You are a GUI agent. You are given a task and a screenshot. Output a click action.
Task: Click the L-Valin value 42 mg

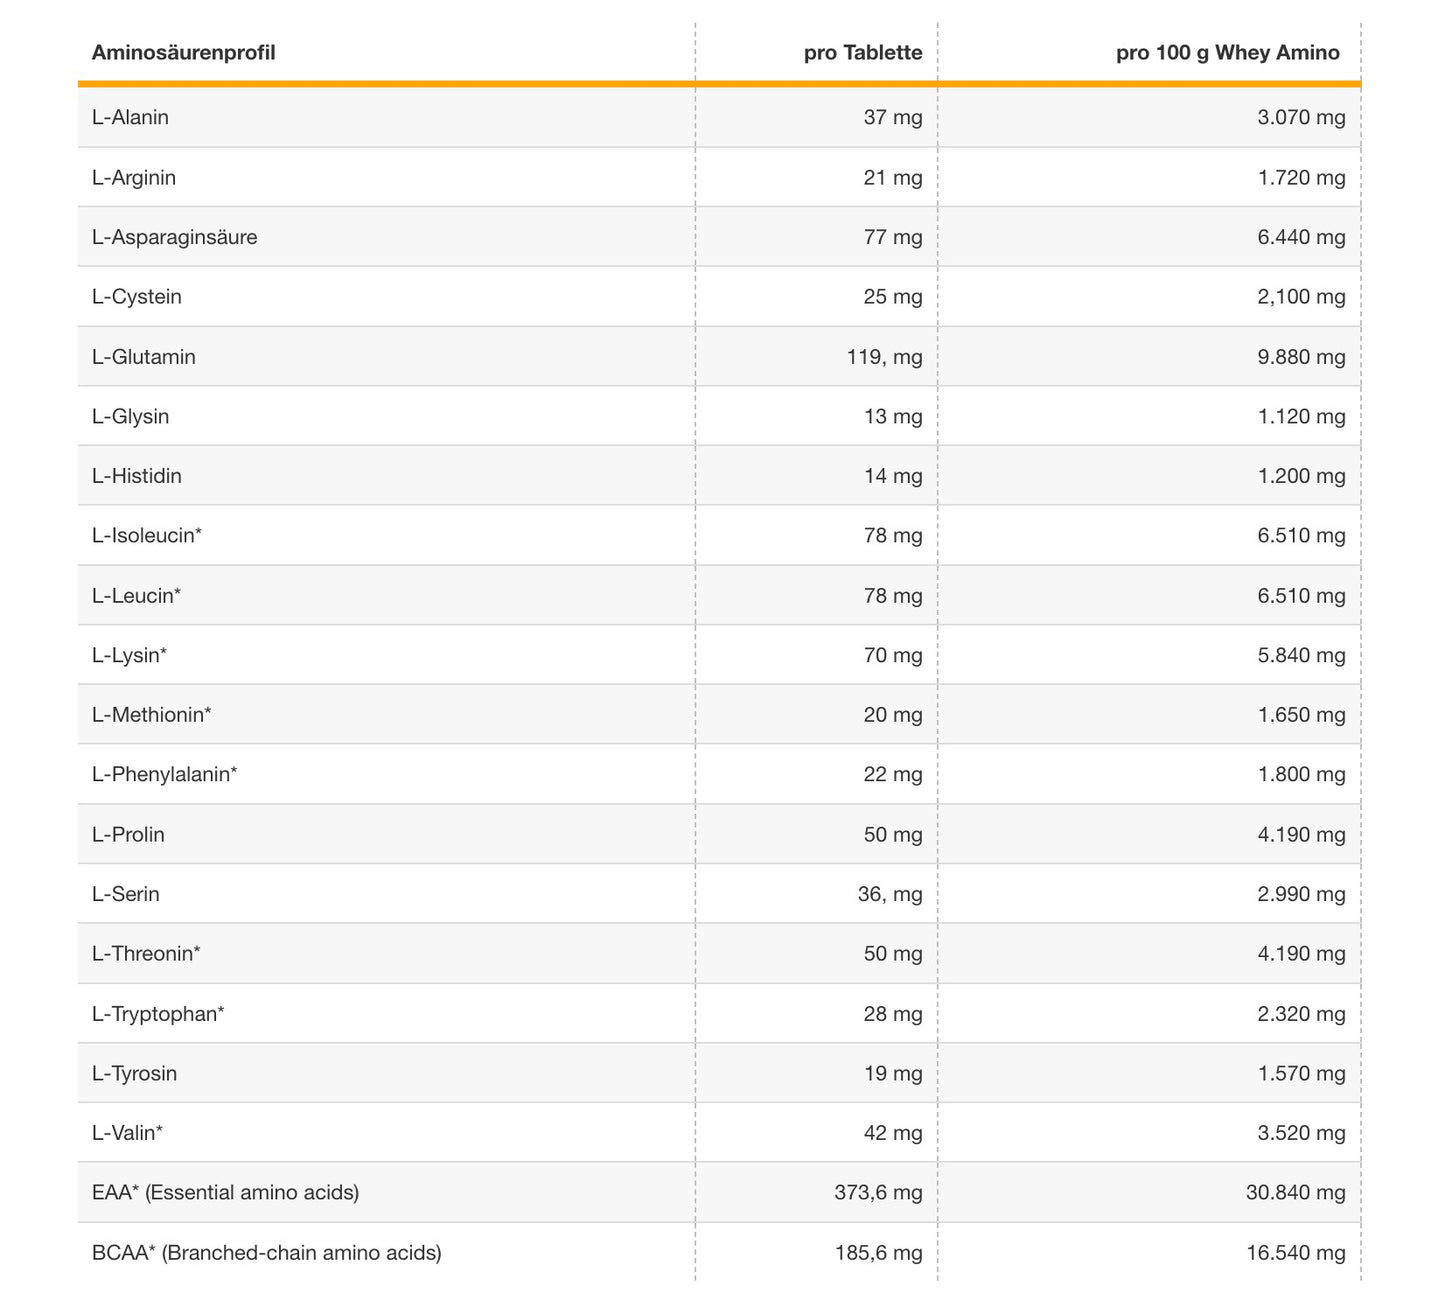tap(892, 1133)
